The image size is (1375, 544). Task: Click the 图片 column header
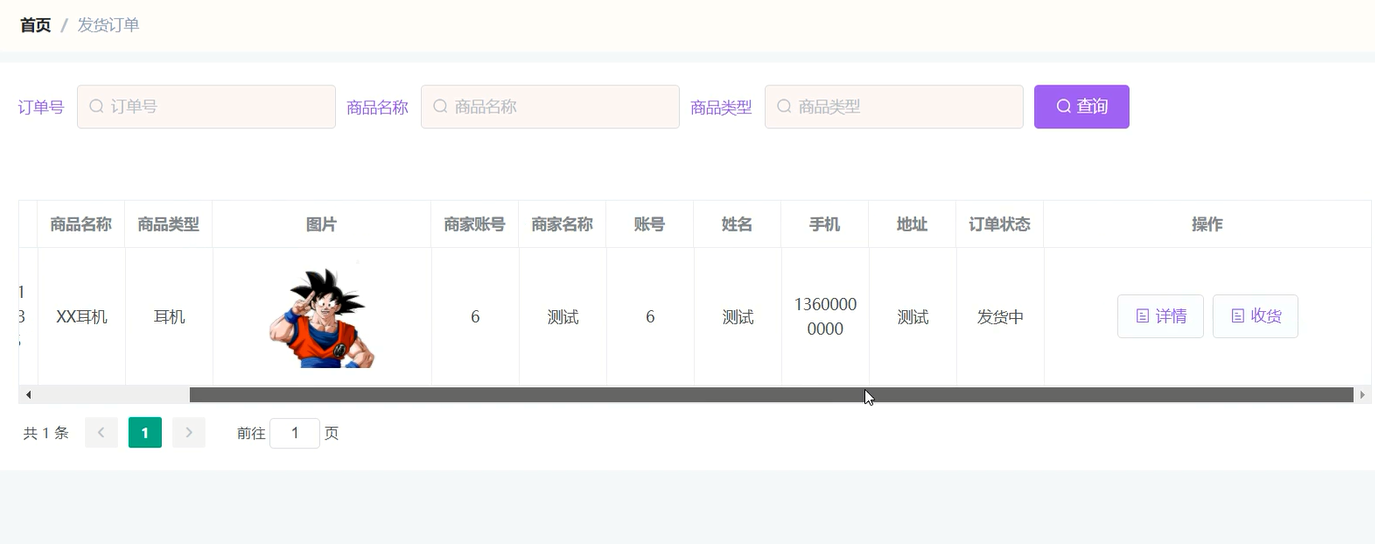click(321, 224)
